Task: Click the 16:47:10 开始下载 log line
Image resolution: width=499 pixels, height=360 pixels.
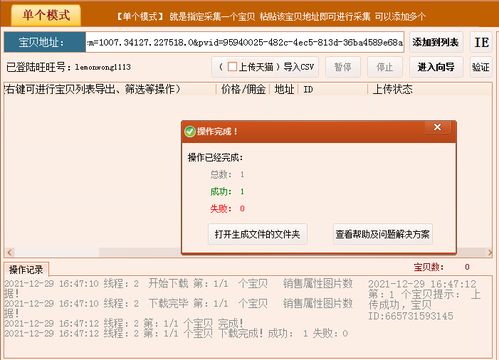Action: click(178, 288)
